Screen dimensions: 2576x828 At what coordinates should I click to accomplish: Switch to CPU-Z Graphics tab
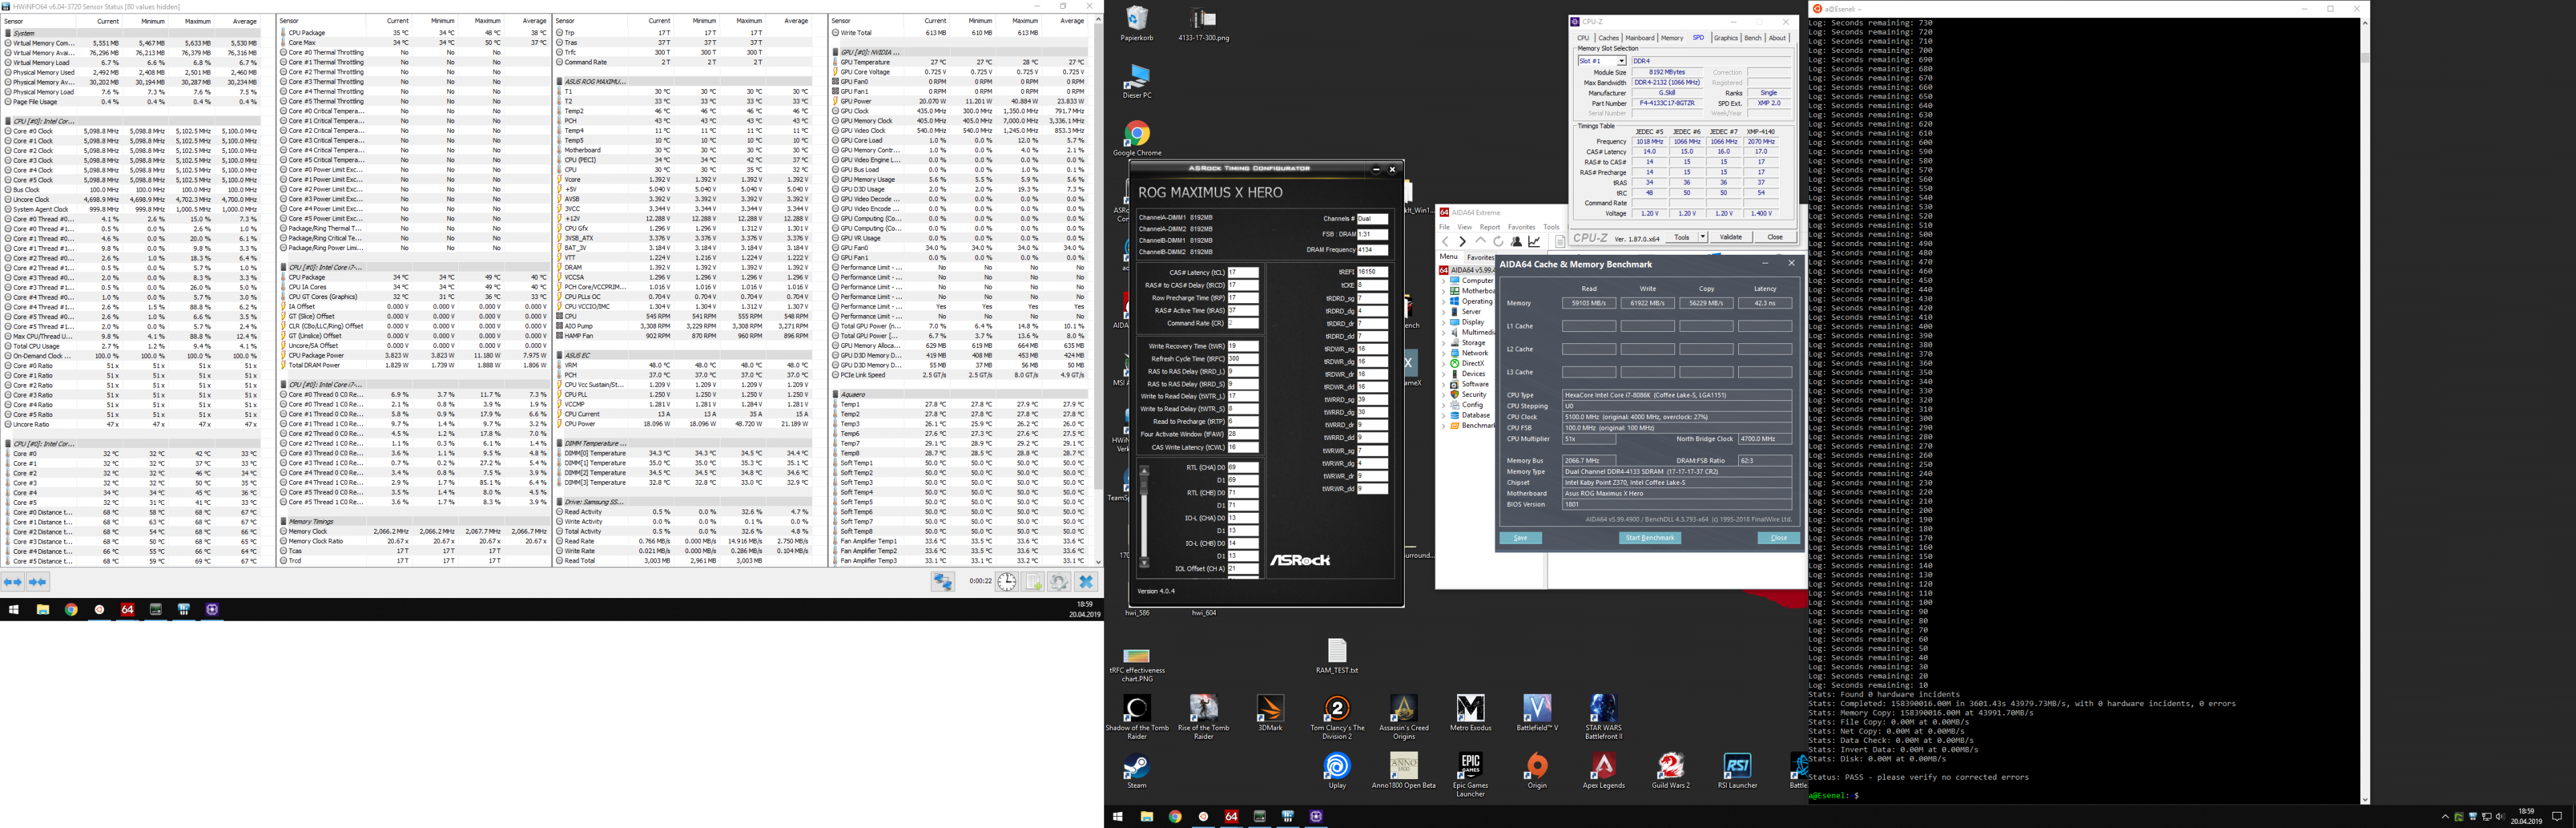pos(1725,38)
